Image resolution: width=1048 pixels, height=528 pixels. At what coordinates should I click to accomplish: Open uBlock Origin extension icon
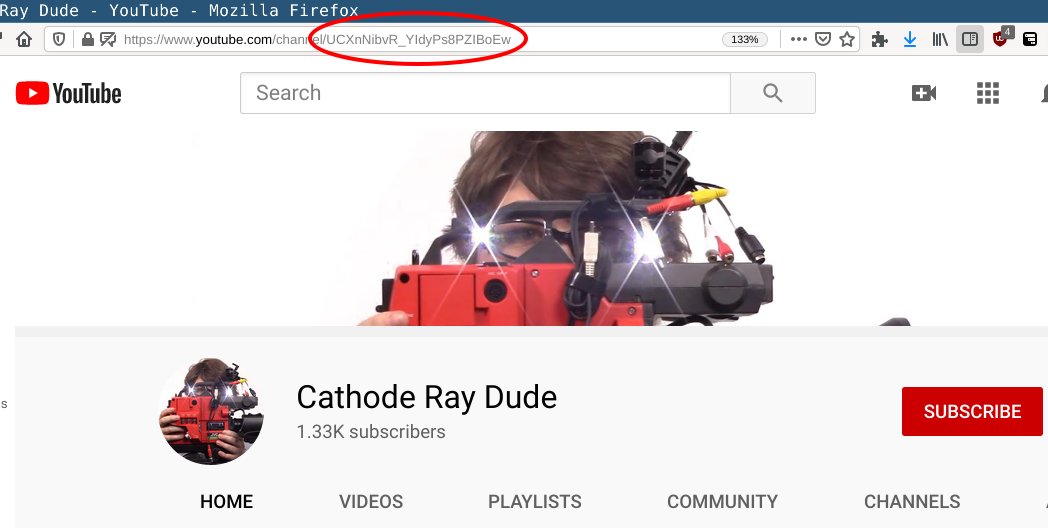(1001, 38)
